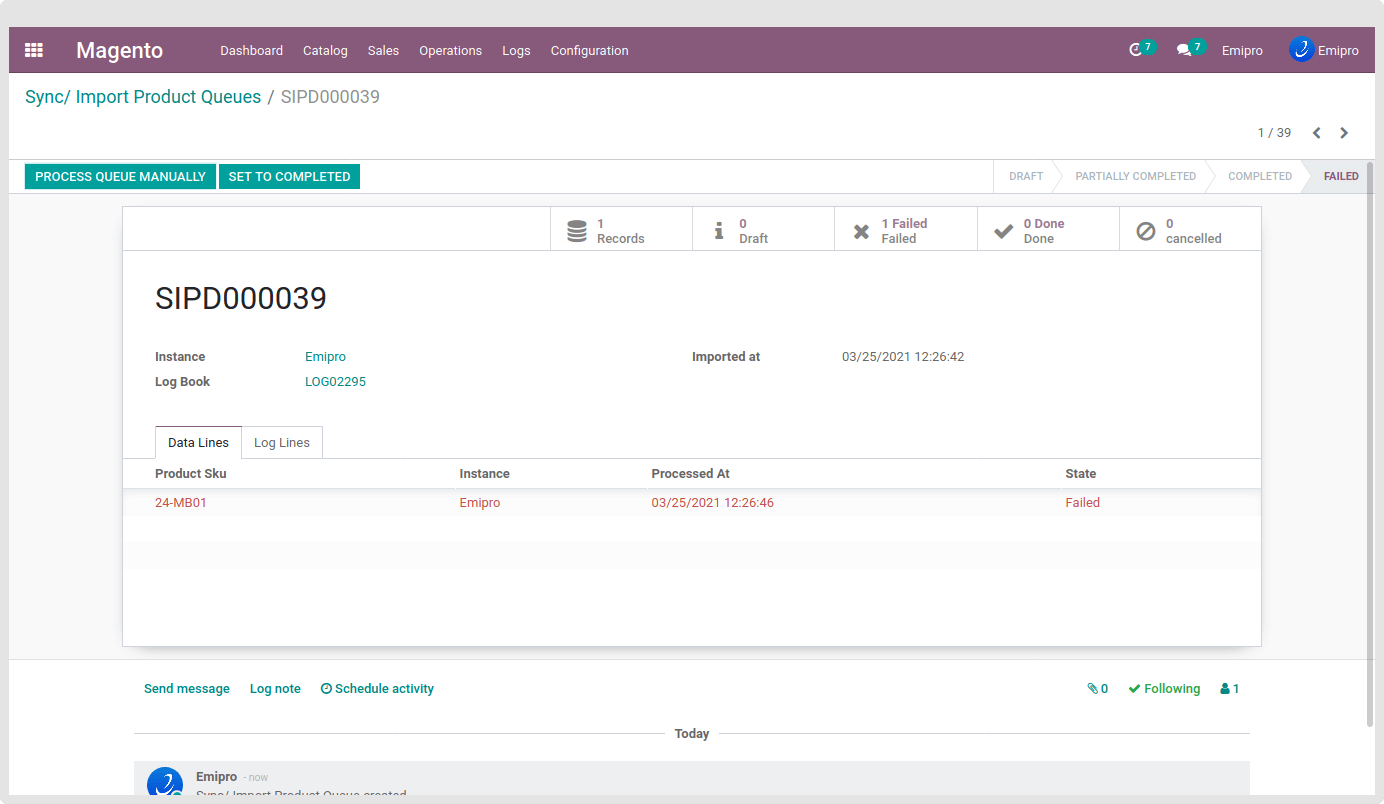Click Send message in chatter
Image resolution: width=1384 pixels, height=804 pixels.
(x=187, y=689)
